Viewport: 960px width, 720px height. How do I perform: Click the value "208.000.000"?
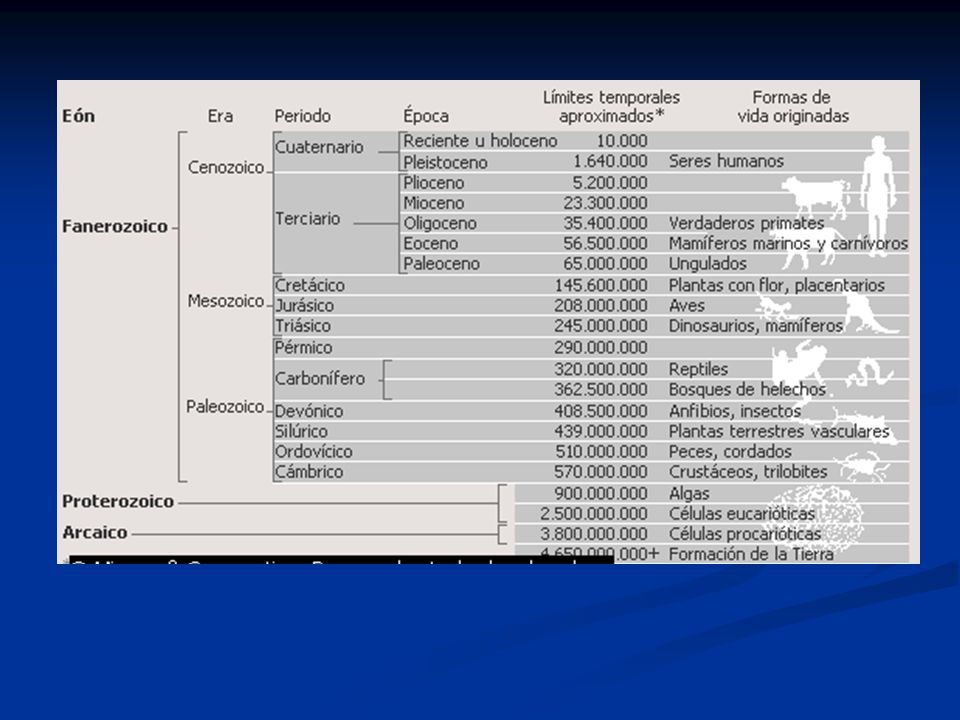pos(601,306)
